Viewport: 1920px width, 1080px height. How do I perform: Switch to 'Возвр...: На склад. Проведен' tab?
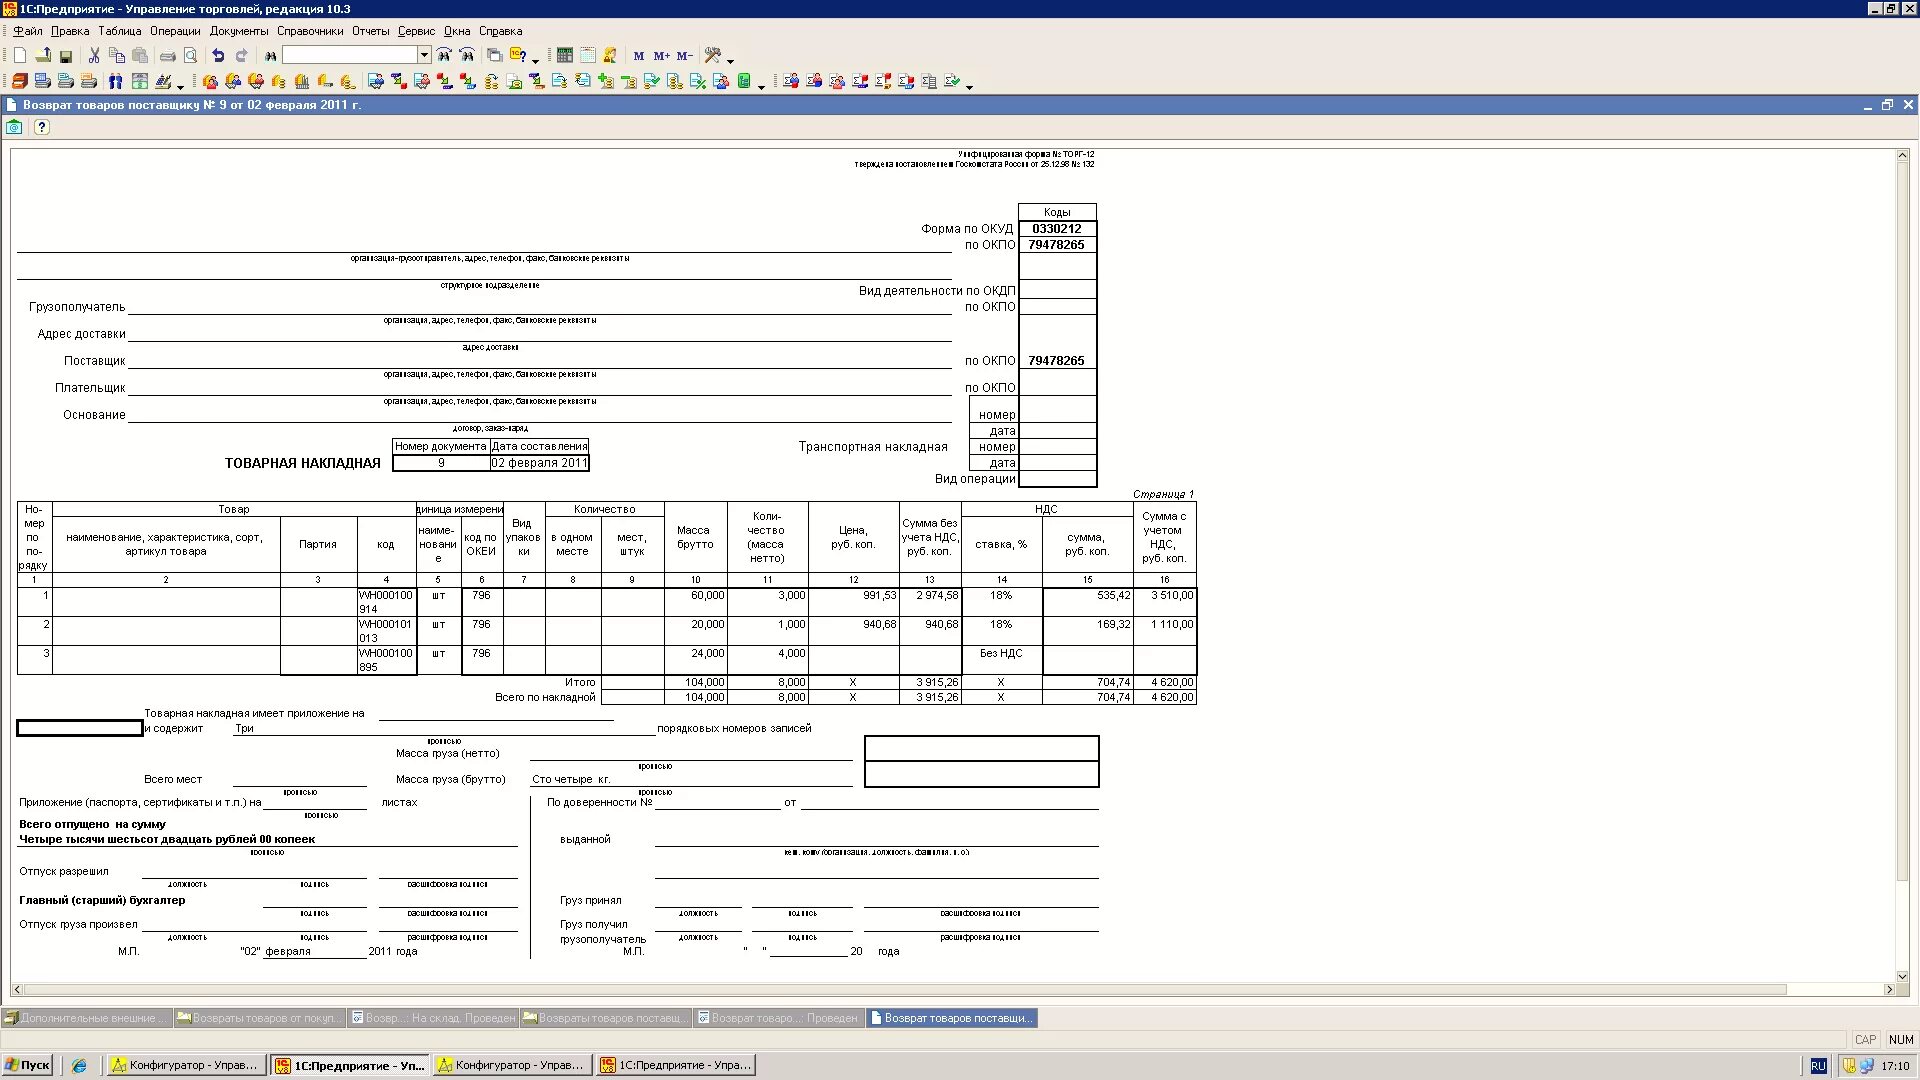(x=433, y=1018)
